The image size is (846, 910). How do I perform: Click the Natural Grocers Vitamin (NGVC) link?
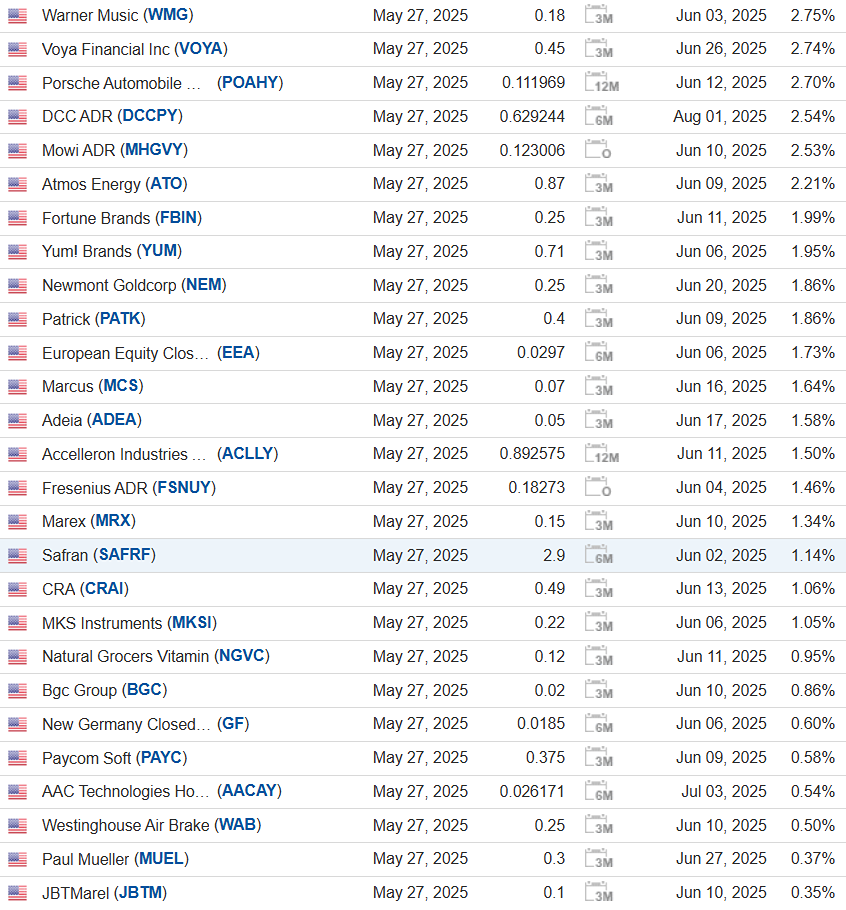pos(155,656)
